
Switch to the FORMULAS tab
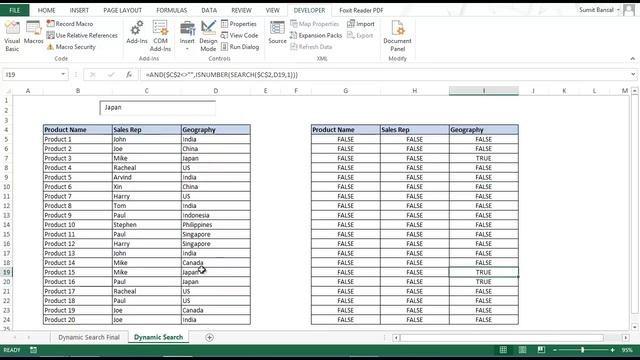click(171, 10)
